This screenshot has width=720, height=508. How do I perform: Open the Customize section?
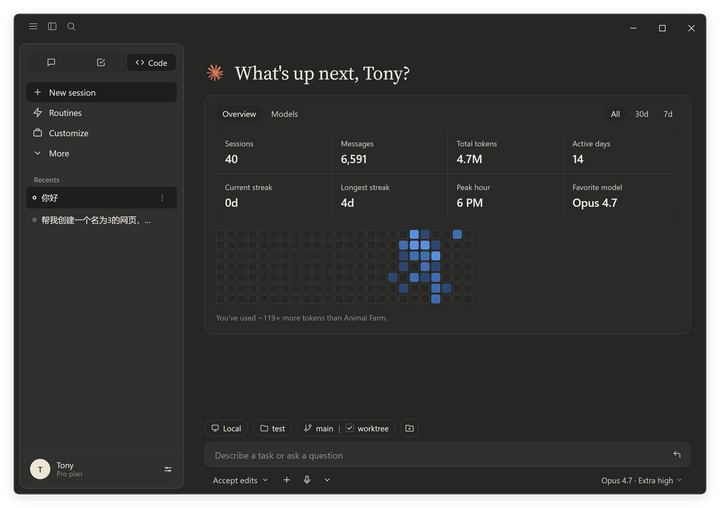coord(101,133)
